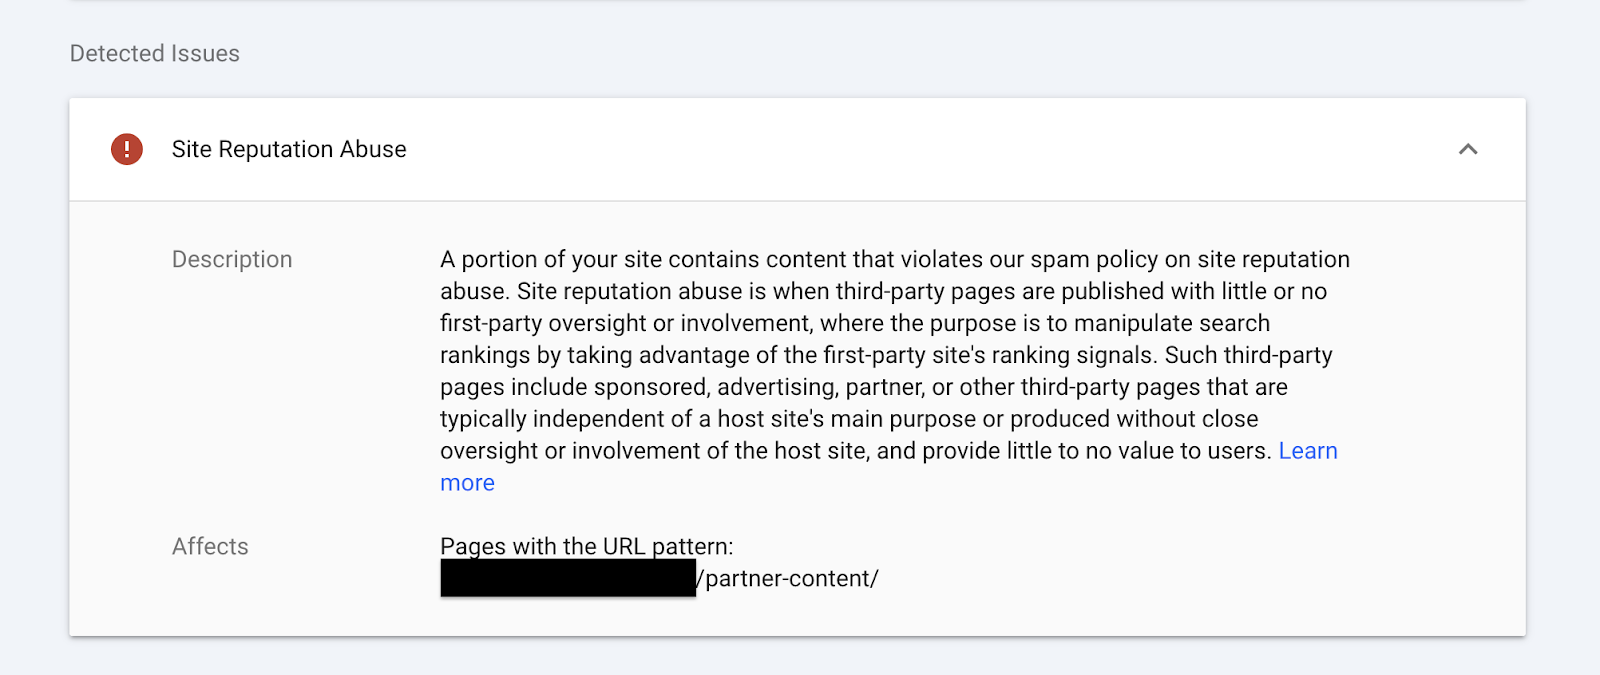This screenshot has height=675, width=1600.
Task: Click the line starting "A portion of your site"
Action: tap(895, 259)
